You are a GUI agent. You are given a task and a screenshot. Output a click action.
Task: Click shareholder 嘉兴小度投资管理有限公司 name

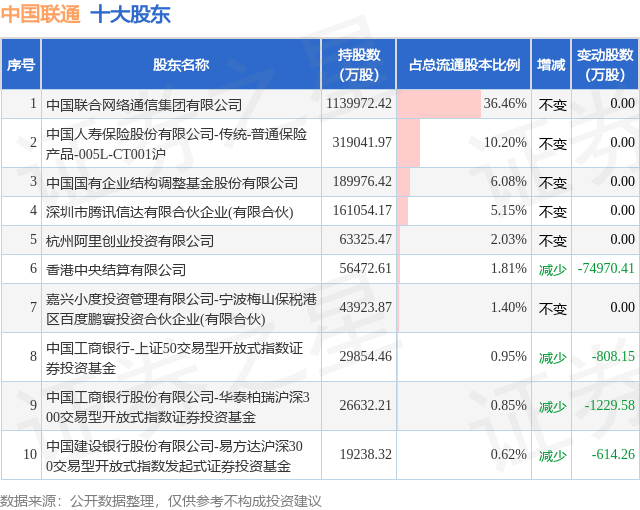181,309
